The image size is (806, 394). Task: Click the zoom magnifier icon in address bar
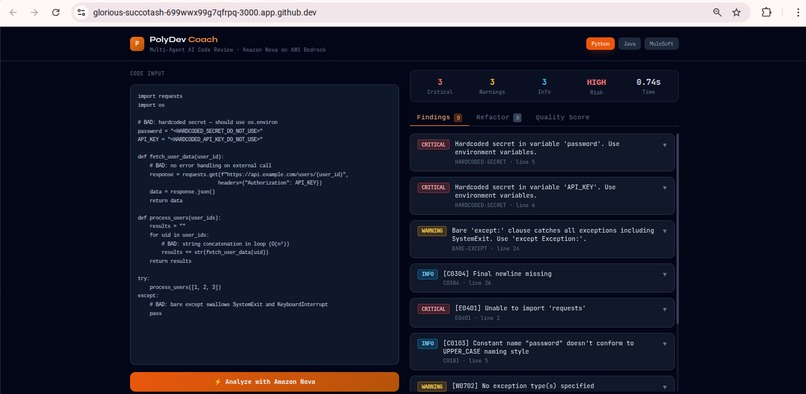(x=717, y=12)
